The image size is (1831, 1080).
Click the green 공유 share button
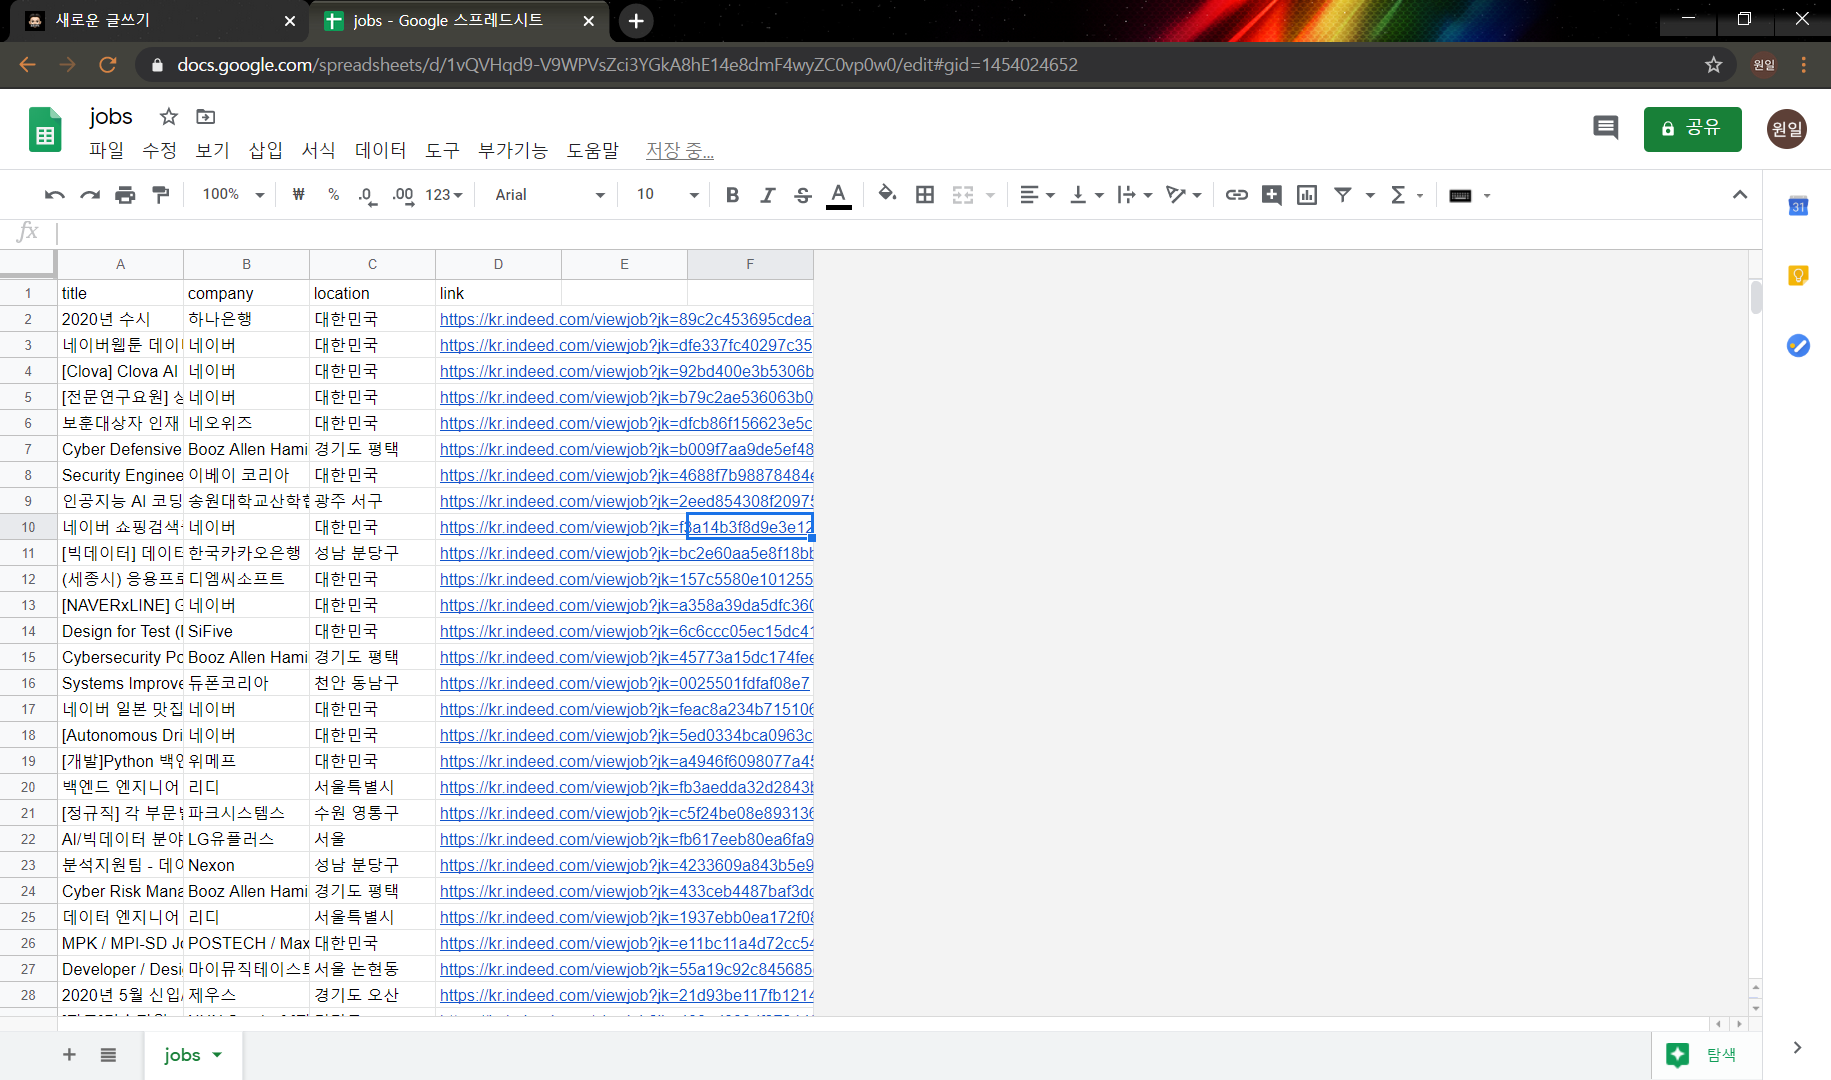[x=1692, y=128]
